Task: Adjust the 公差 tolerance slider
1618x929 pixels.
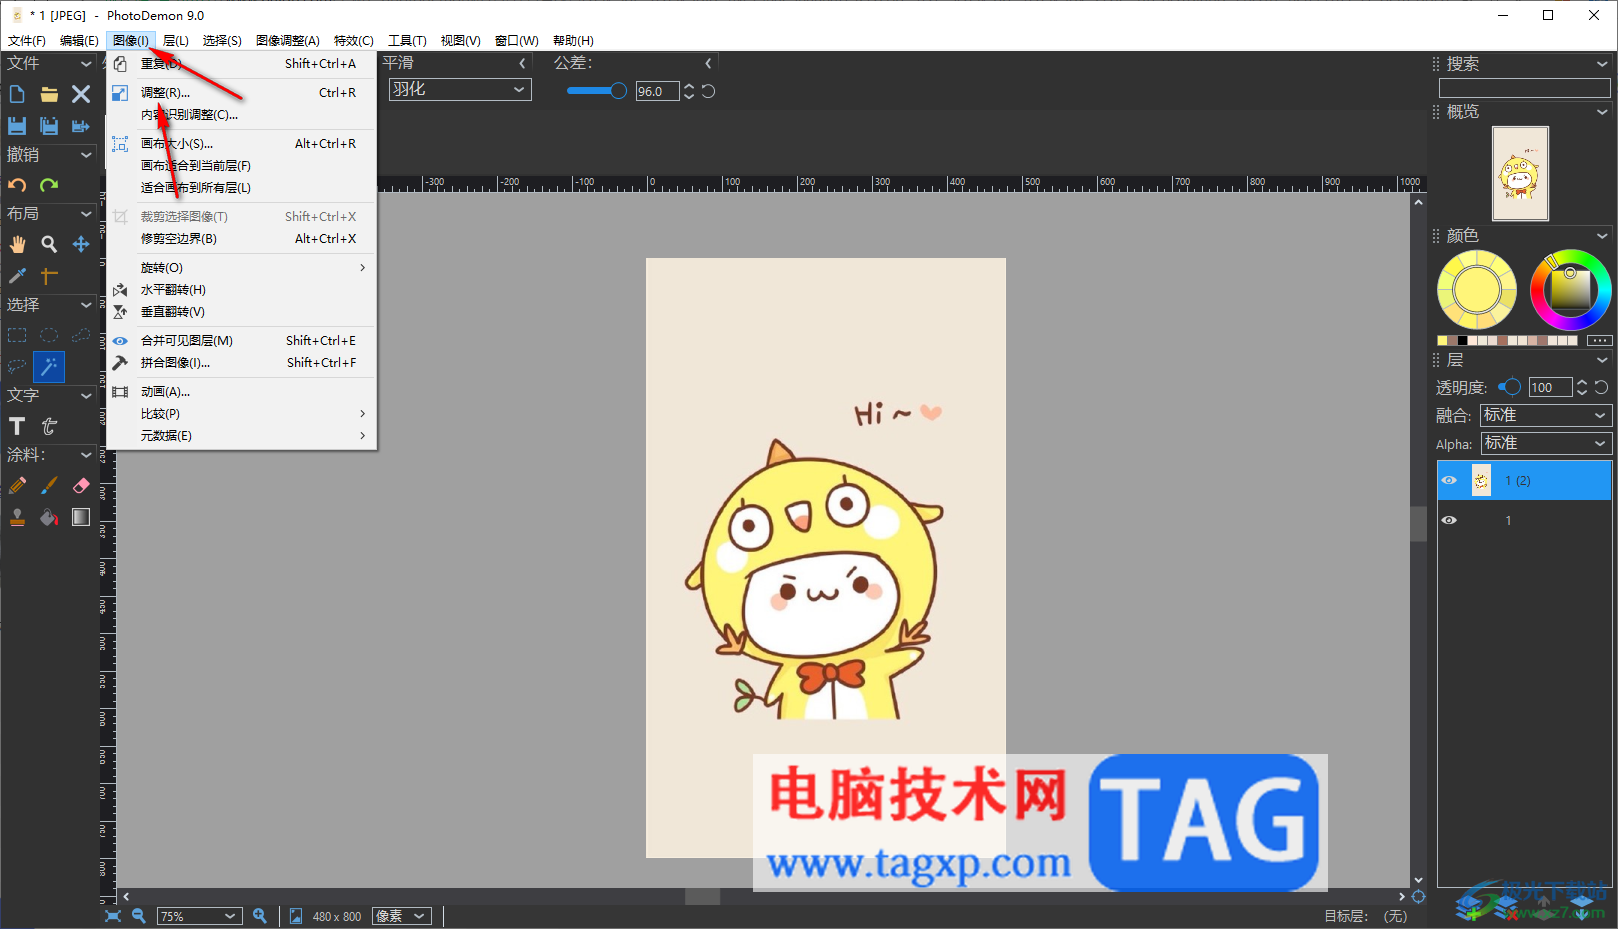Action: click(597, 91)
